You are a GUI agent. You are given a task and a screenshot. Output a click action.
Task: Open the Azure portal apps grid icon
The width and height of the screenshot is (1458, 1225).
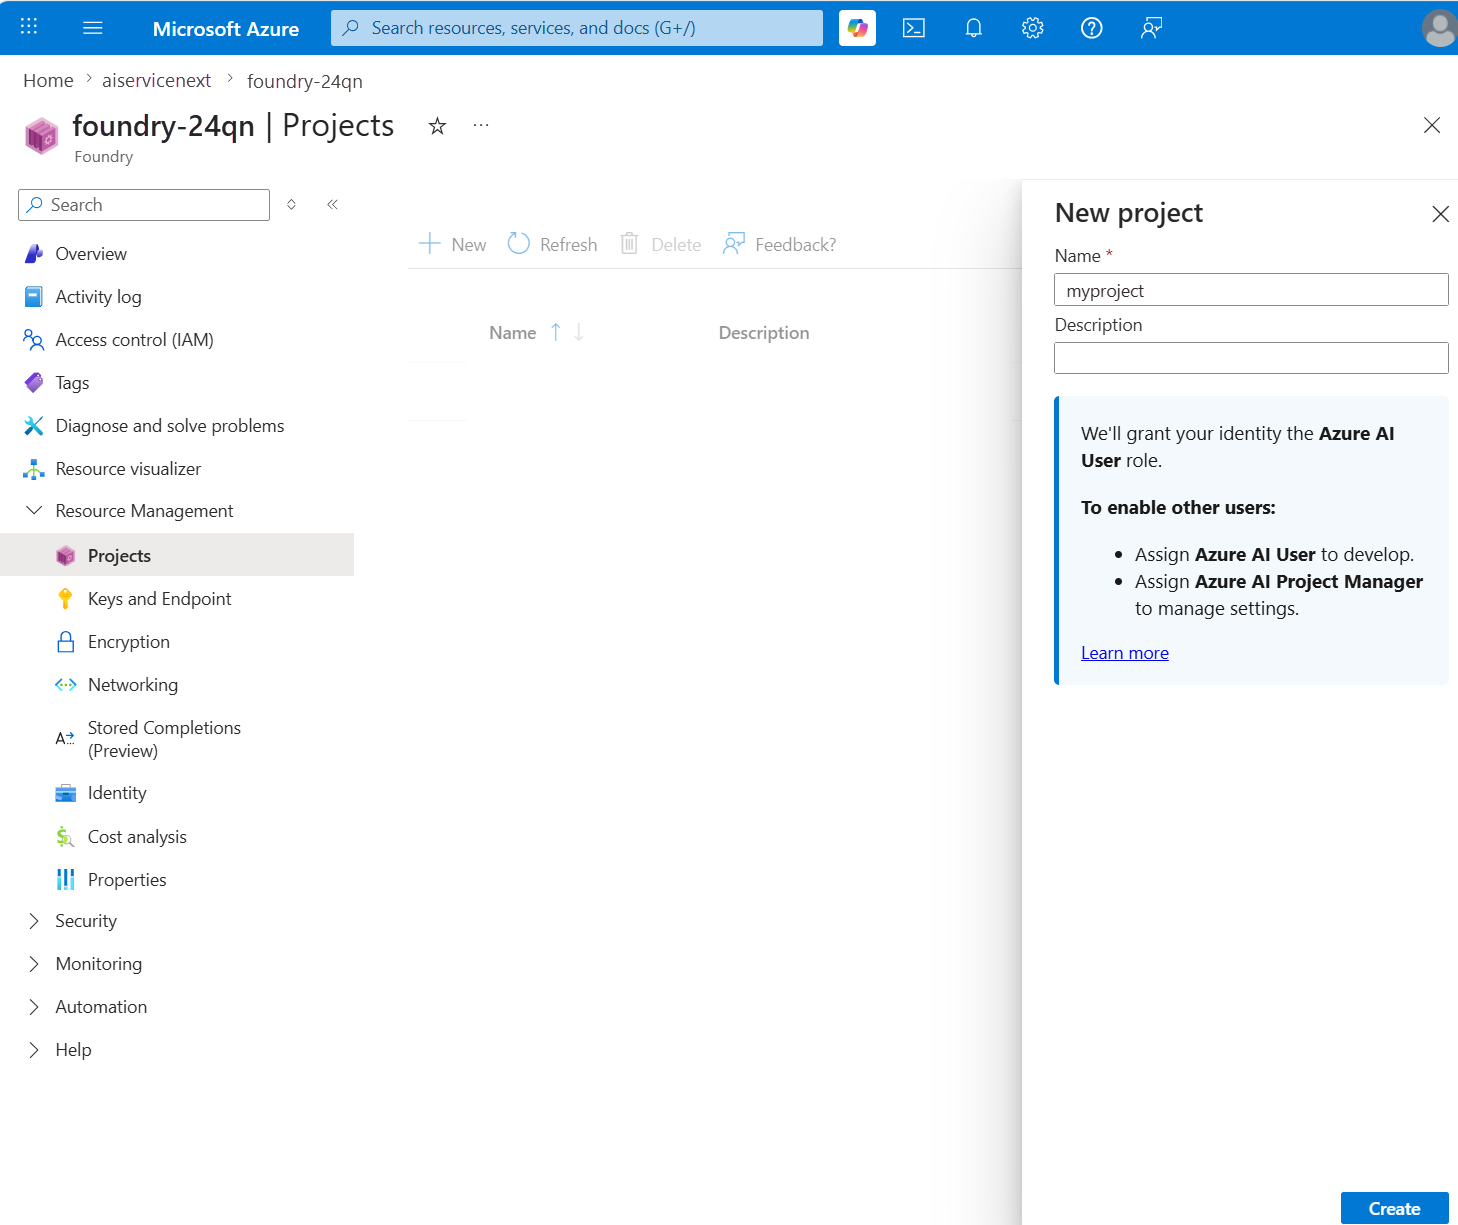point(29,27)
